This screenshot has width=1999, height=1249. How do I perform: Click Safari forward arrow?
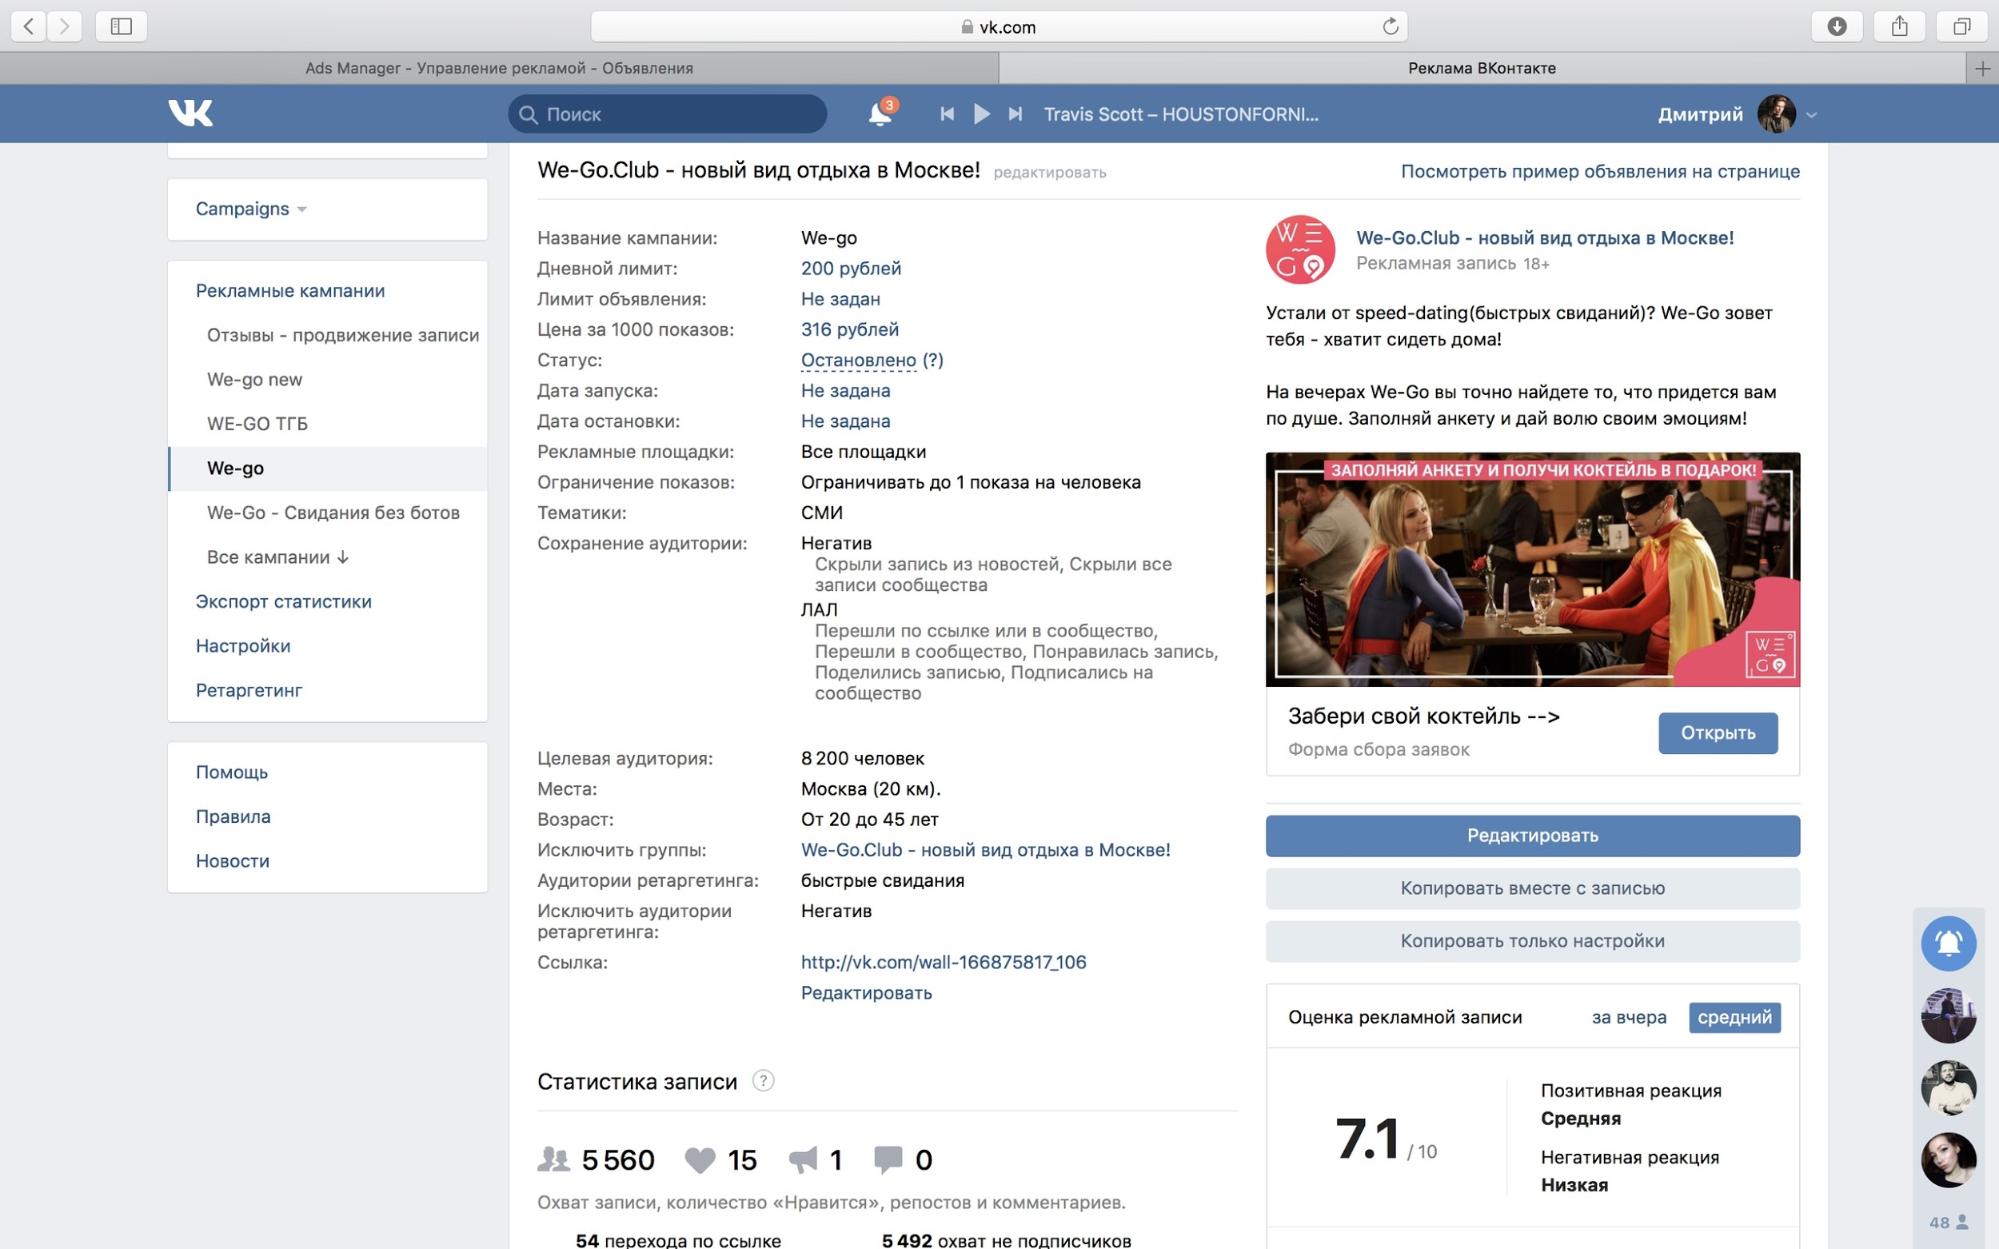(x=64, y=26)
